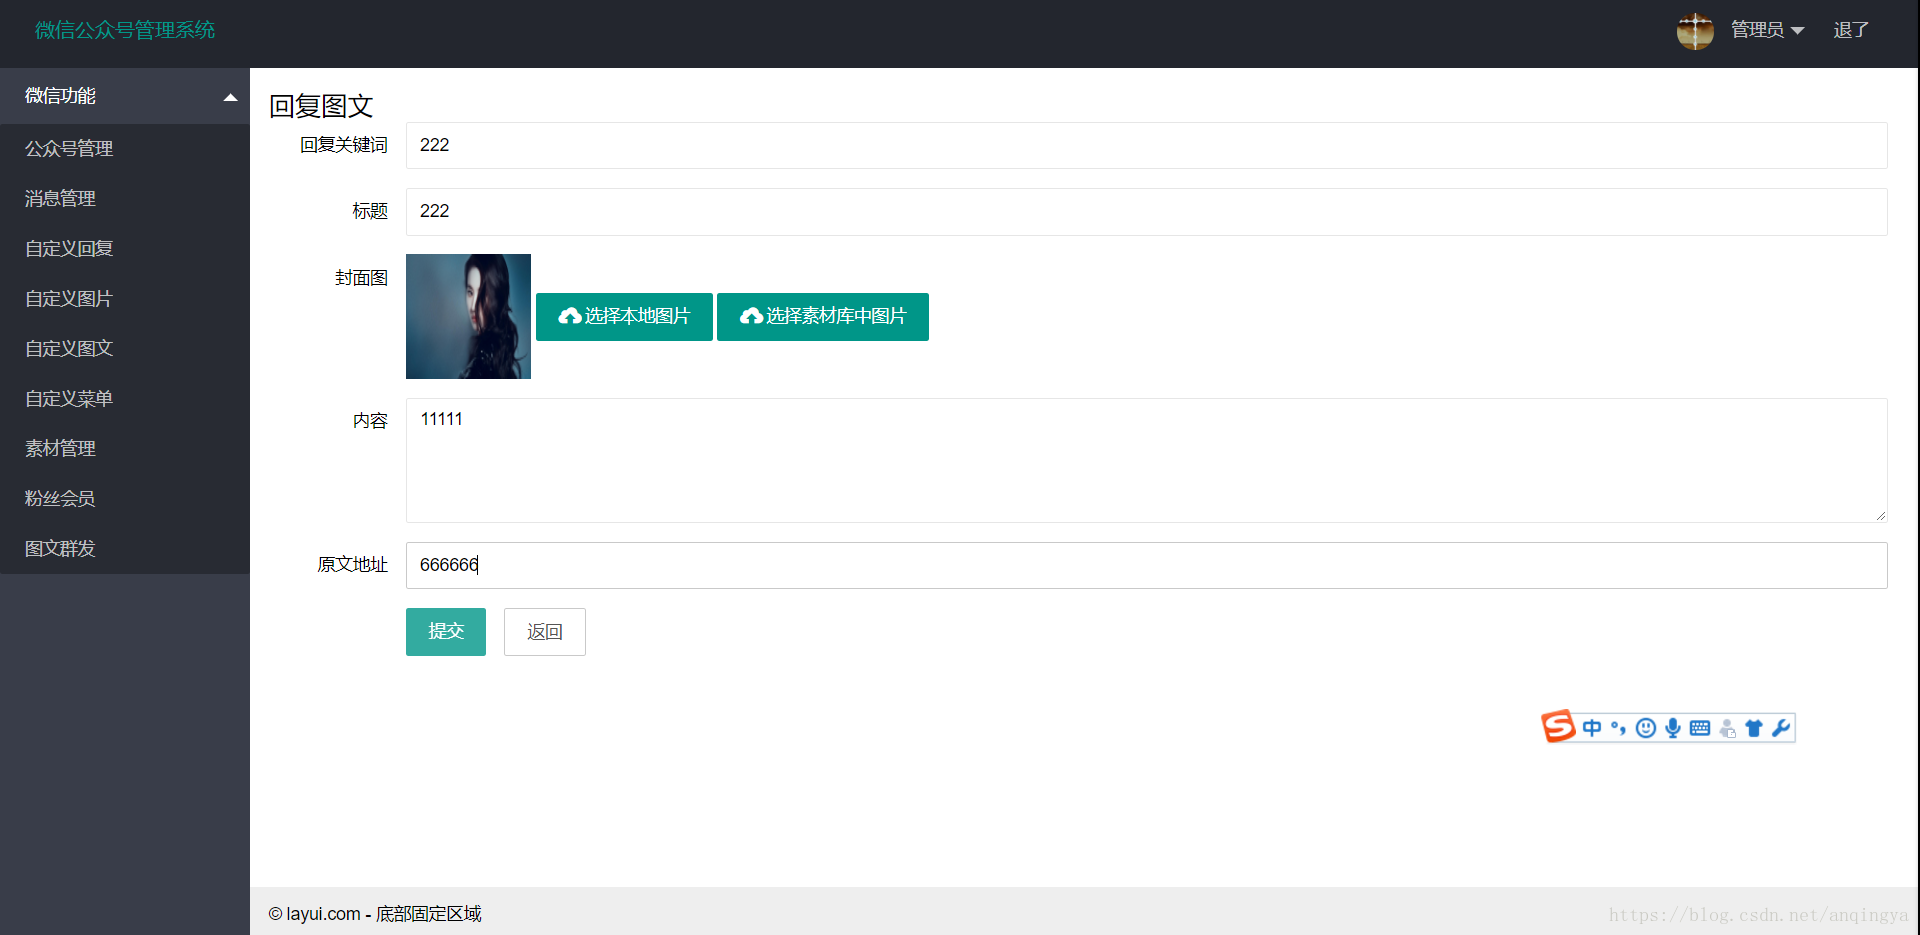This screenshot has width=1920, height=935.
Task: Click the 回复关键词 label
Action: pos(343,145)
